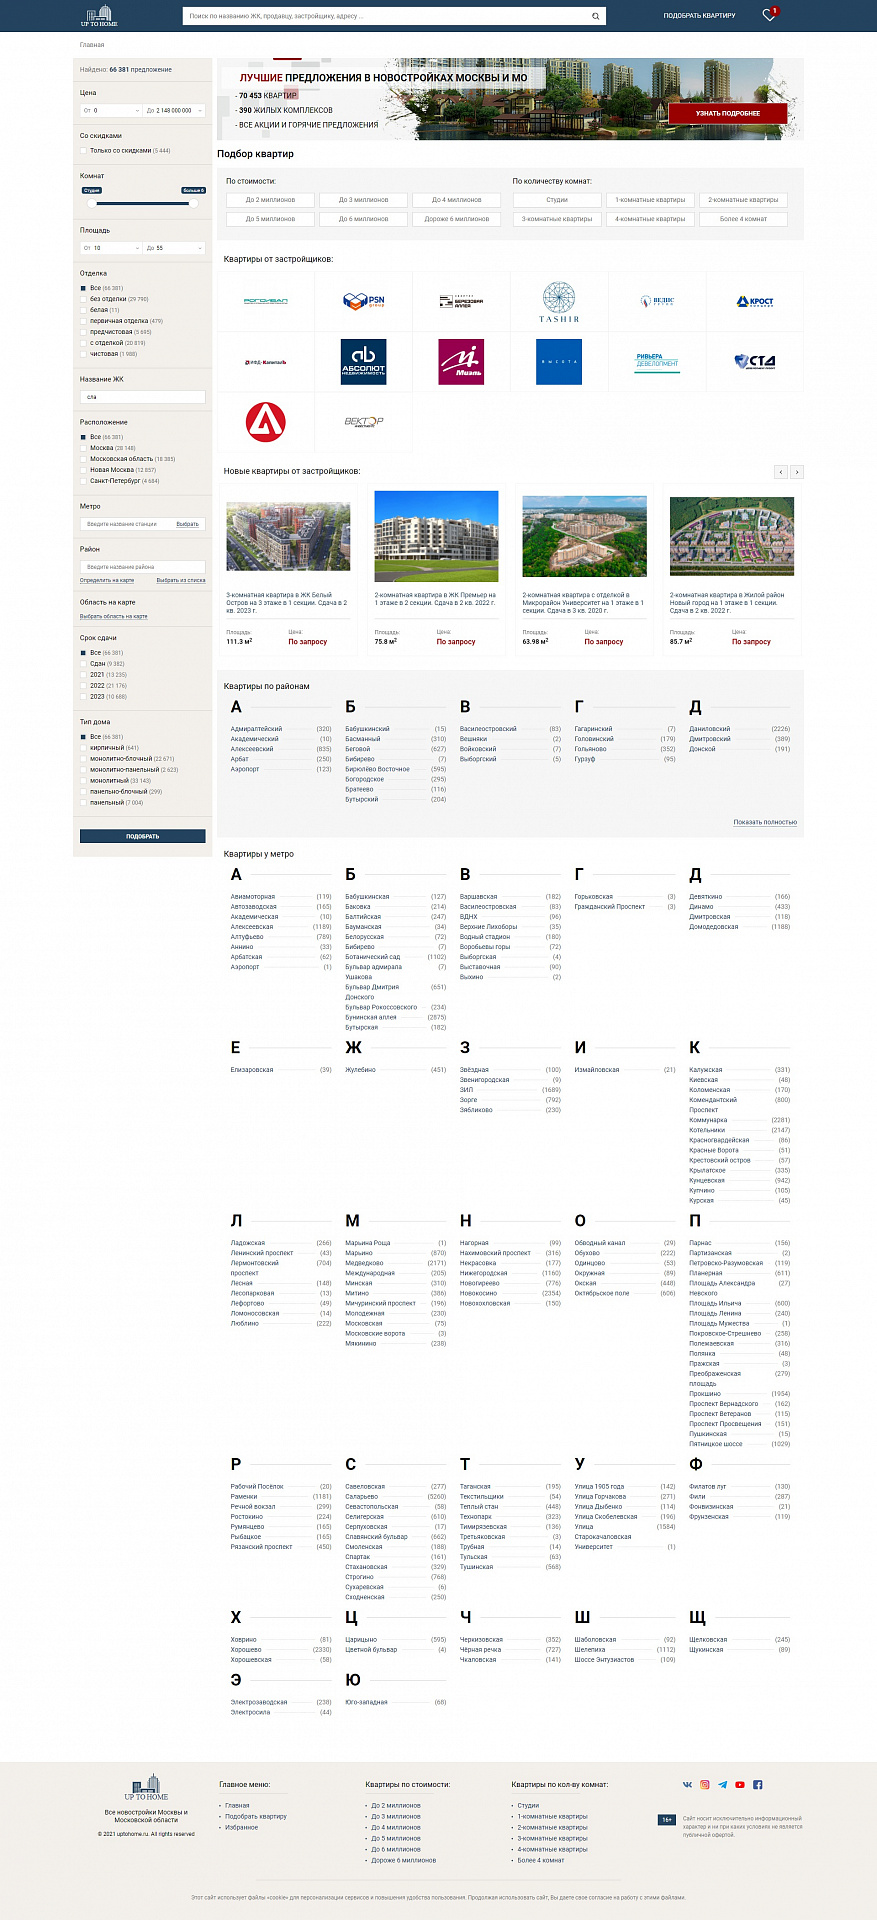Check 'Сдан' completion option
Image resolution: width=877 pixels, height=1920 pixels.
click(x=84, y=664)
